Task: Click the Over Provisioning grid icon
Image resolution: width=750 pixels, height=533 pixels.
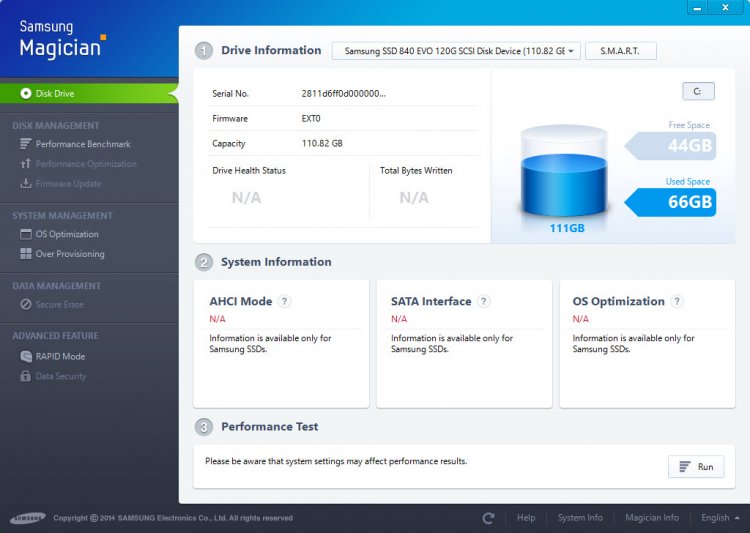Action: point(25,254)
